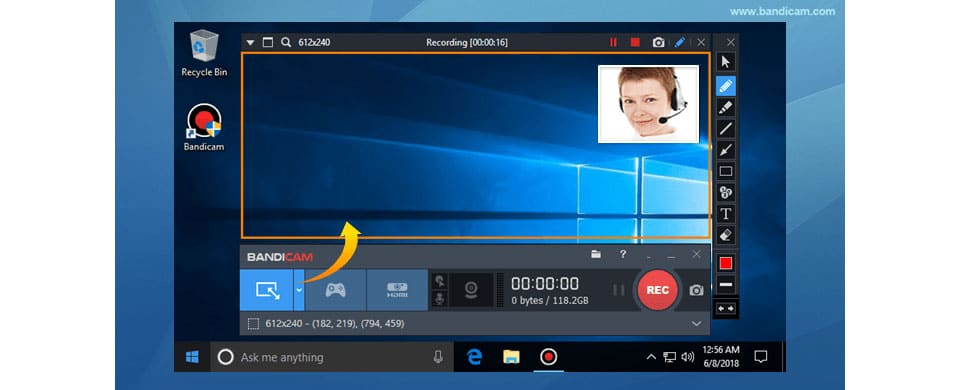This screenshot has height=390, width=954.
Task: Pause recording in the capture bar
Action: (613, 42)
